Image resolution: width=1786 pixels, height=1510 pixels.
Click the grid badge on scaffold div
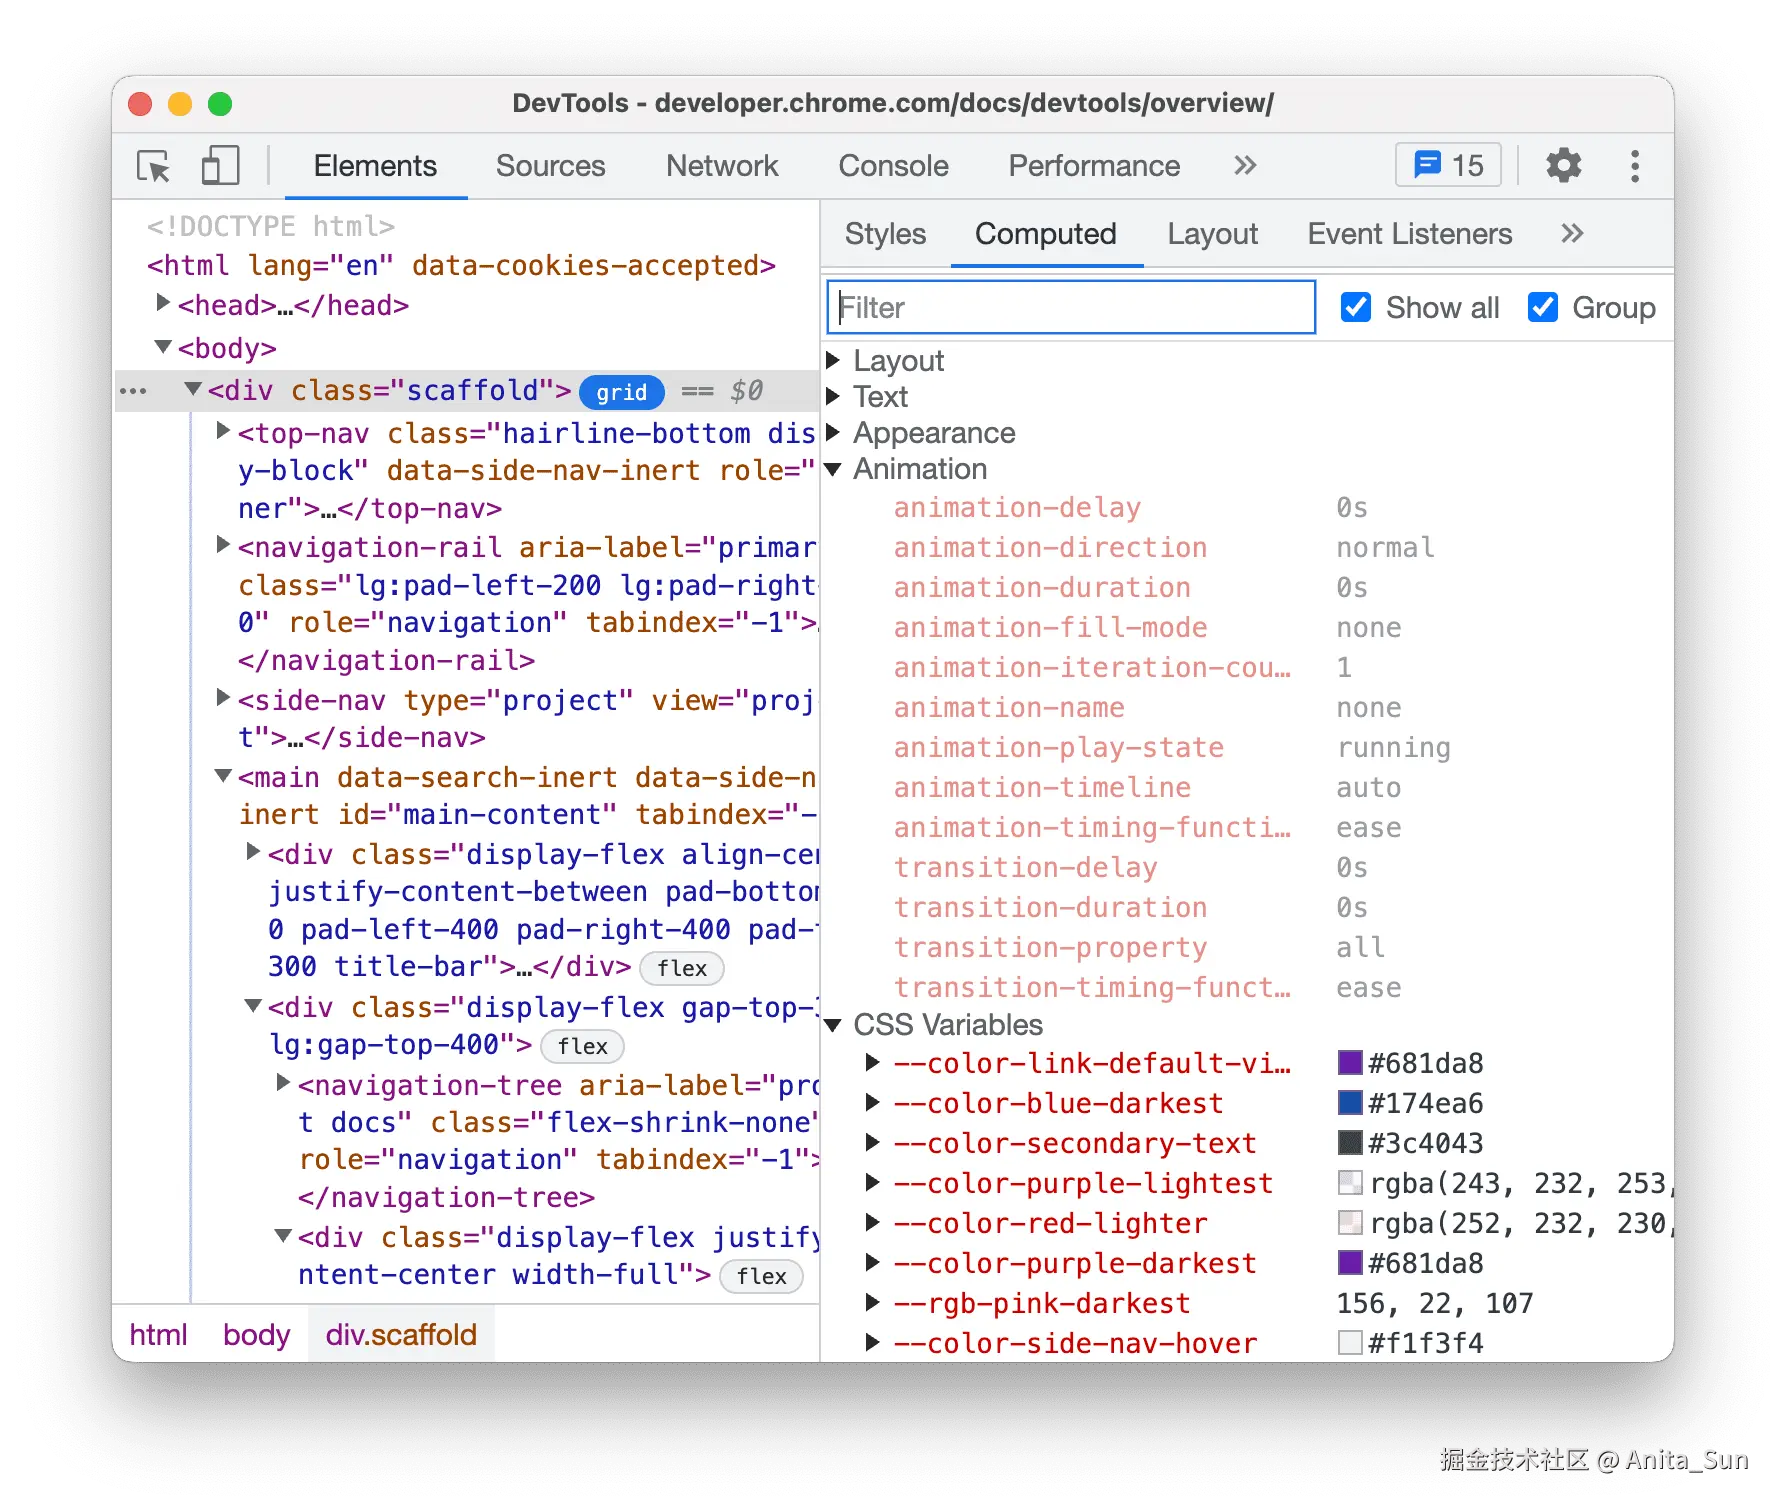click(x=622, y=392)
